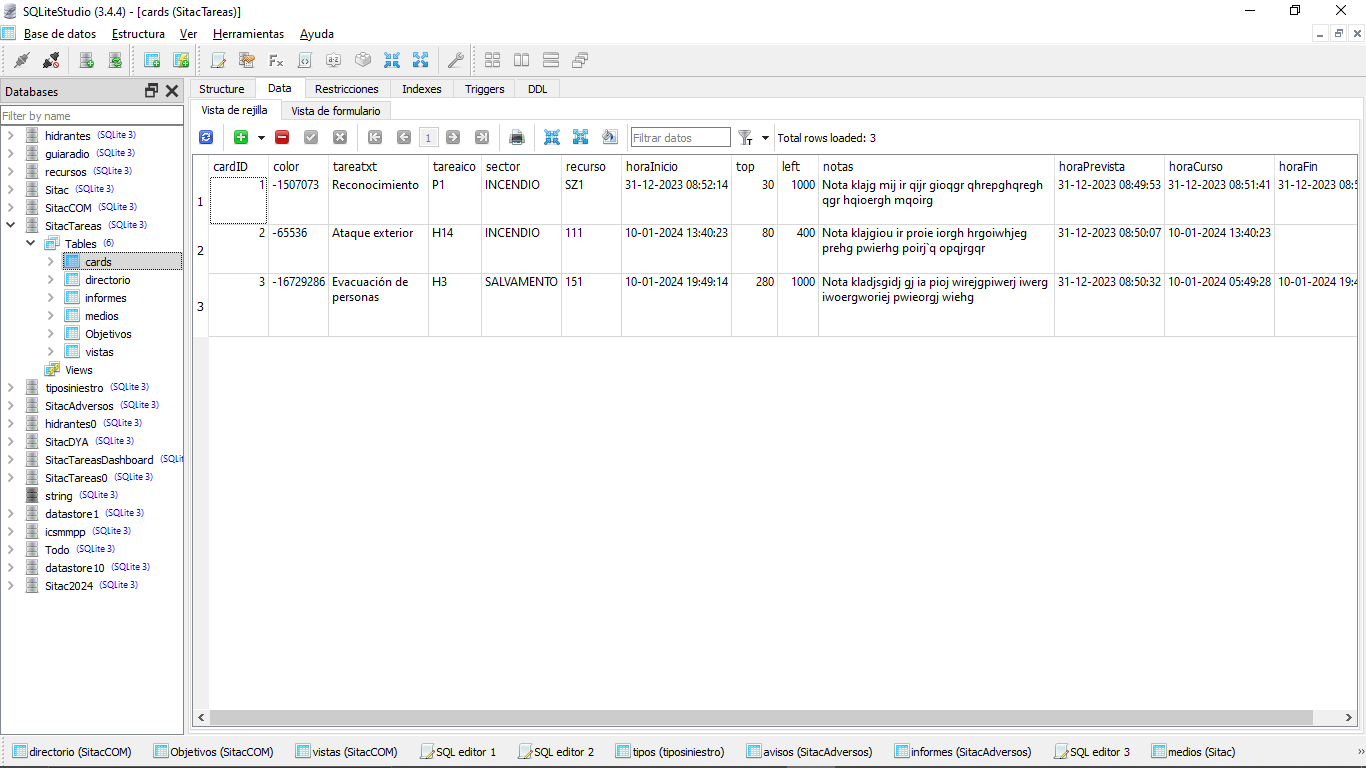Viewport: 1366px width, 768px height.
Task: Switch to the DDL tab
Action: click(x=538, y=89)
